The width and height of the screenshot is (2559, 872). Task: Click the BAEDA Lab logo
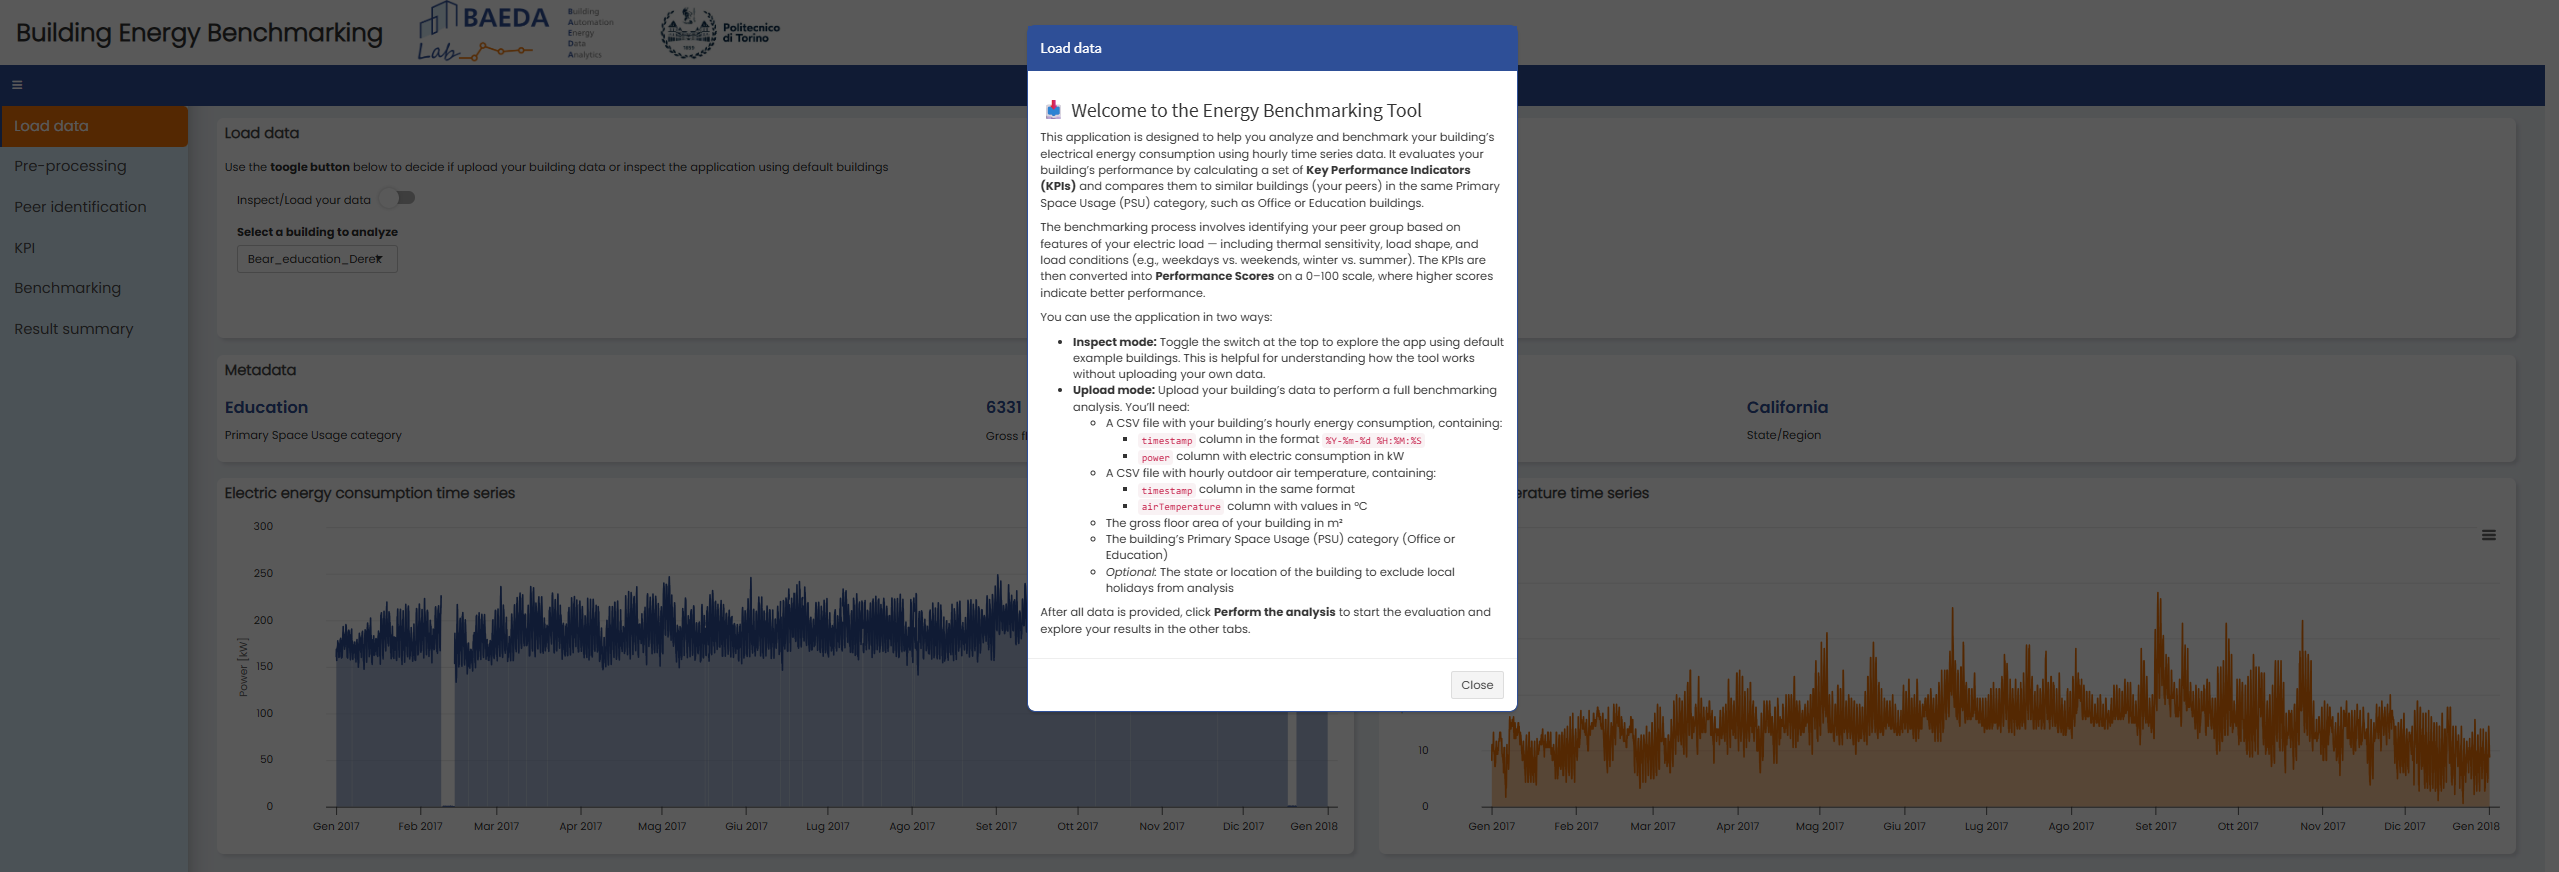pos(483,32)
